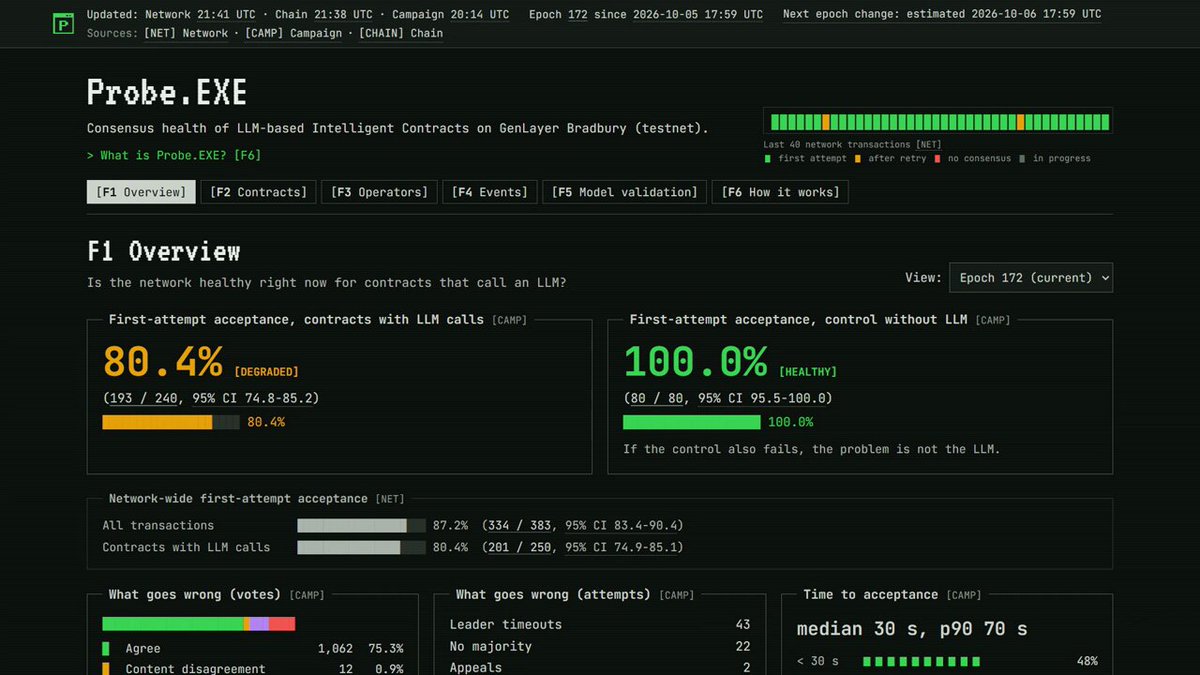The image size is (1200, 675).
Task: Click the green control acceptance progress bar
Action: (x=691, y=422)
